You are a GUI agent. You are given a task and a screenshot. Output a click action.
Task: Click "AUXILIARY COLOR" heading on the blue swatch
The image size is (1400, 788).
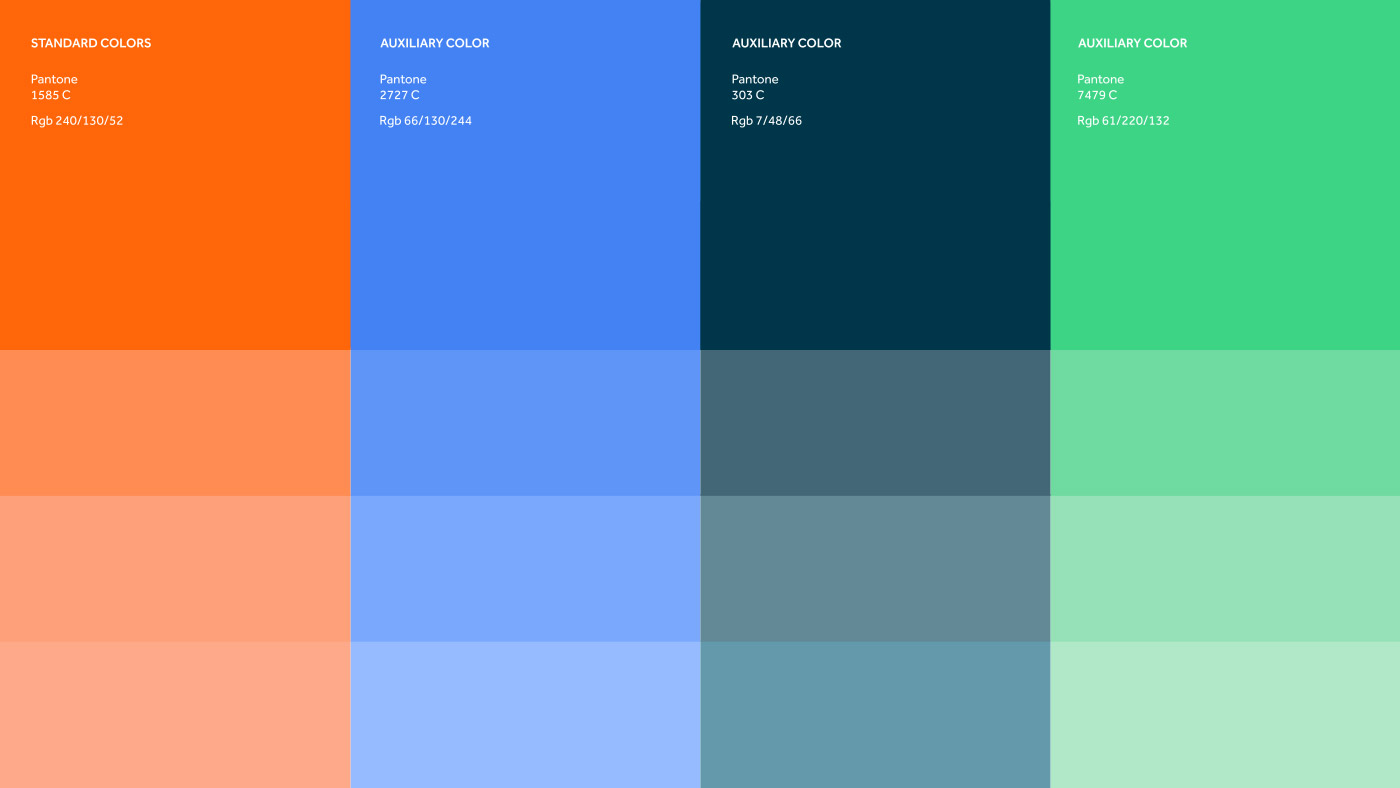(435, 43)
